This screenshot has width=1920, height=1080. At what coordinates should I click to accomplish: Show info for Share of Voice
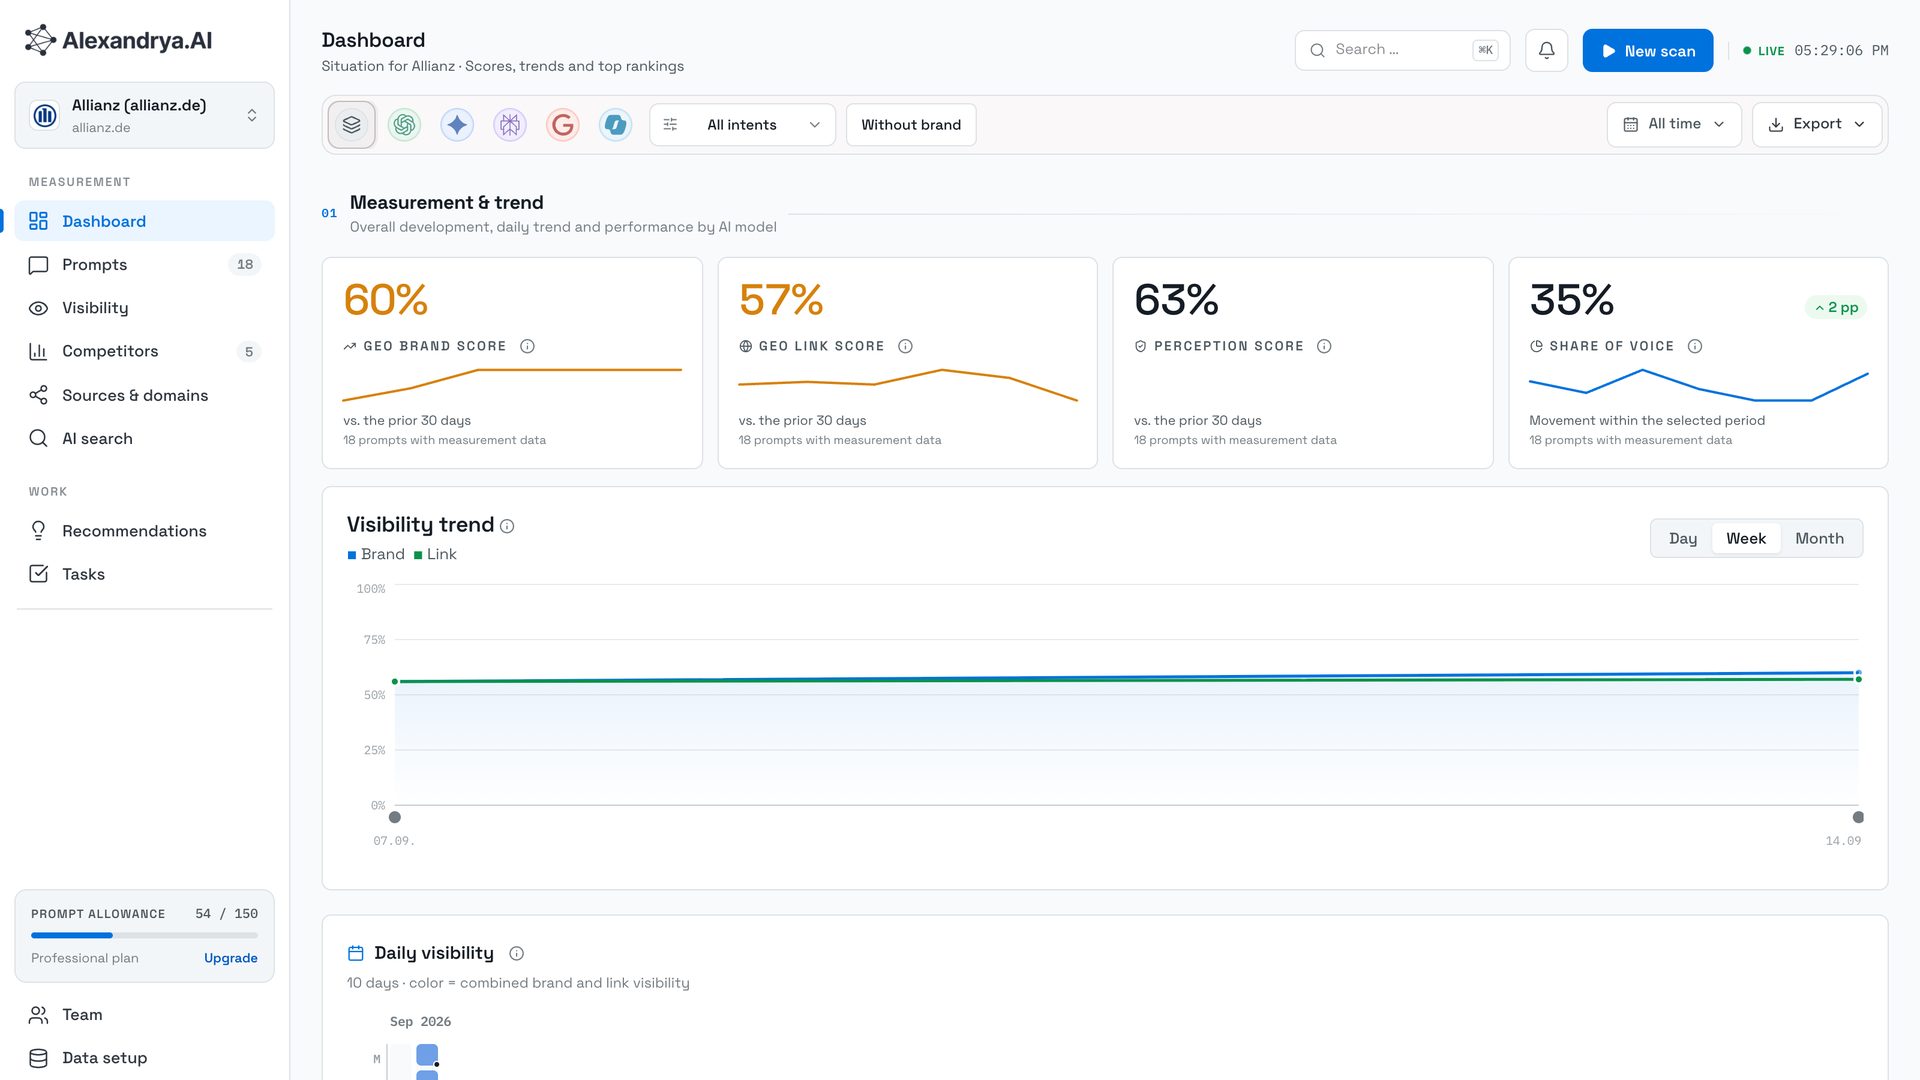point(1695,346)
